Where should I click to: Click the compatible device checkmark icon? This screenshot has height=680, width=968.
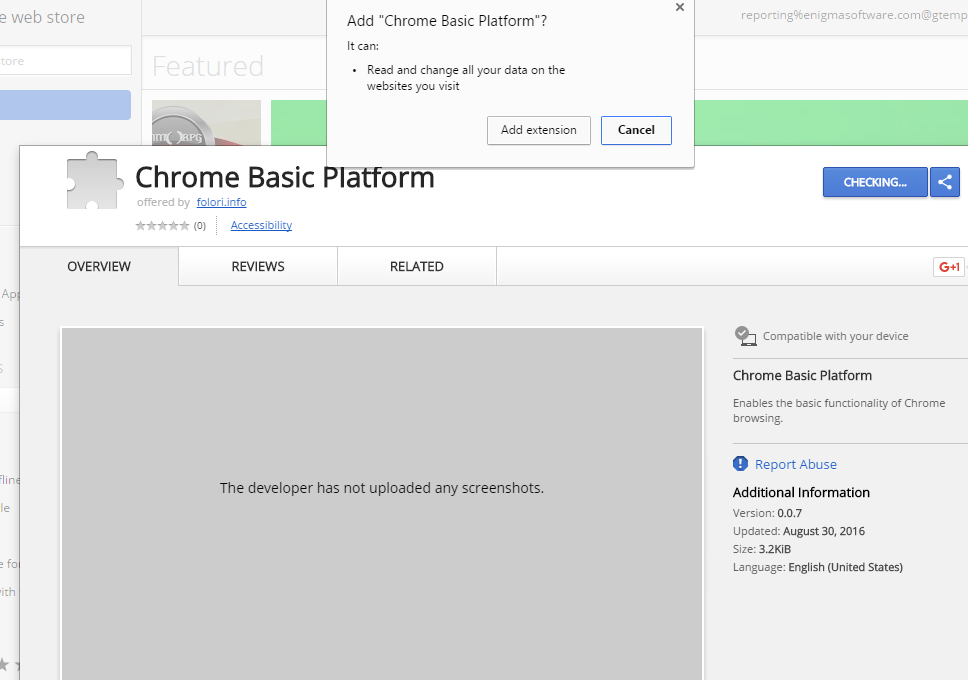click(x=745, y=336)
